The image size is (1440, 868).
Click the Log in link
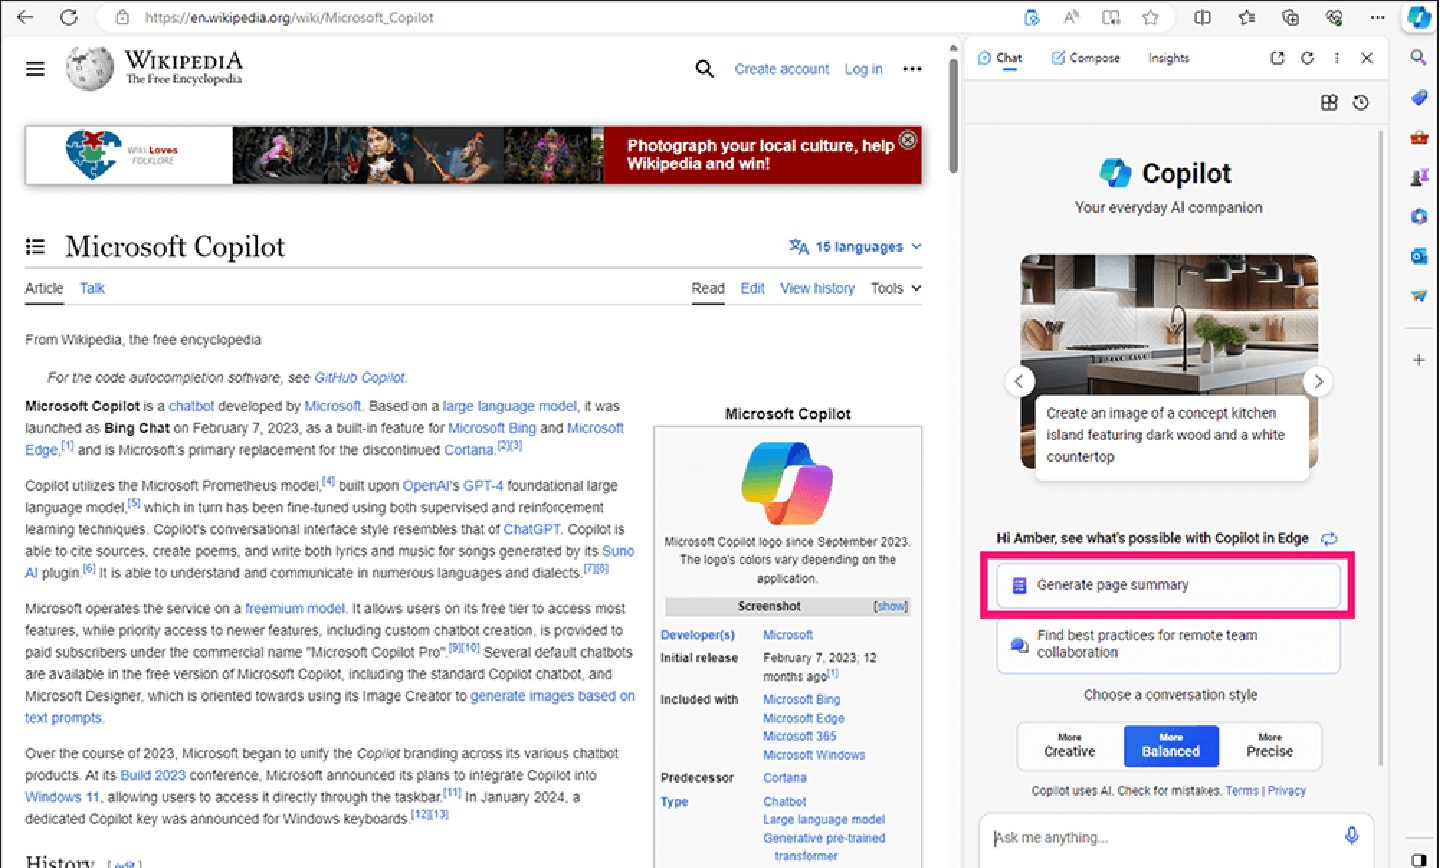point(863,69)
